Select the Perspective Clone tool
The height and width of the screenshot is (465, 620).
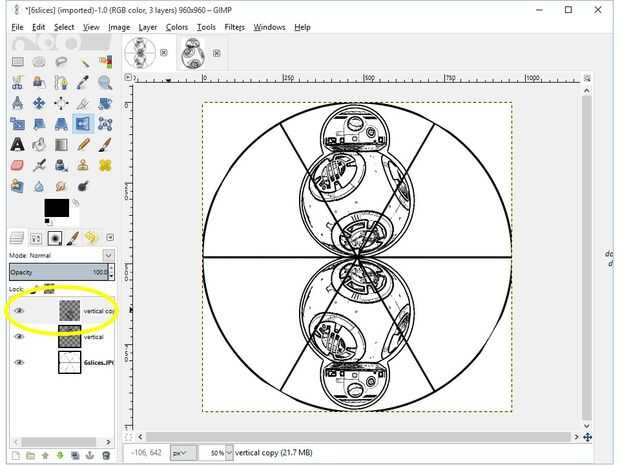(18, 186)
